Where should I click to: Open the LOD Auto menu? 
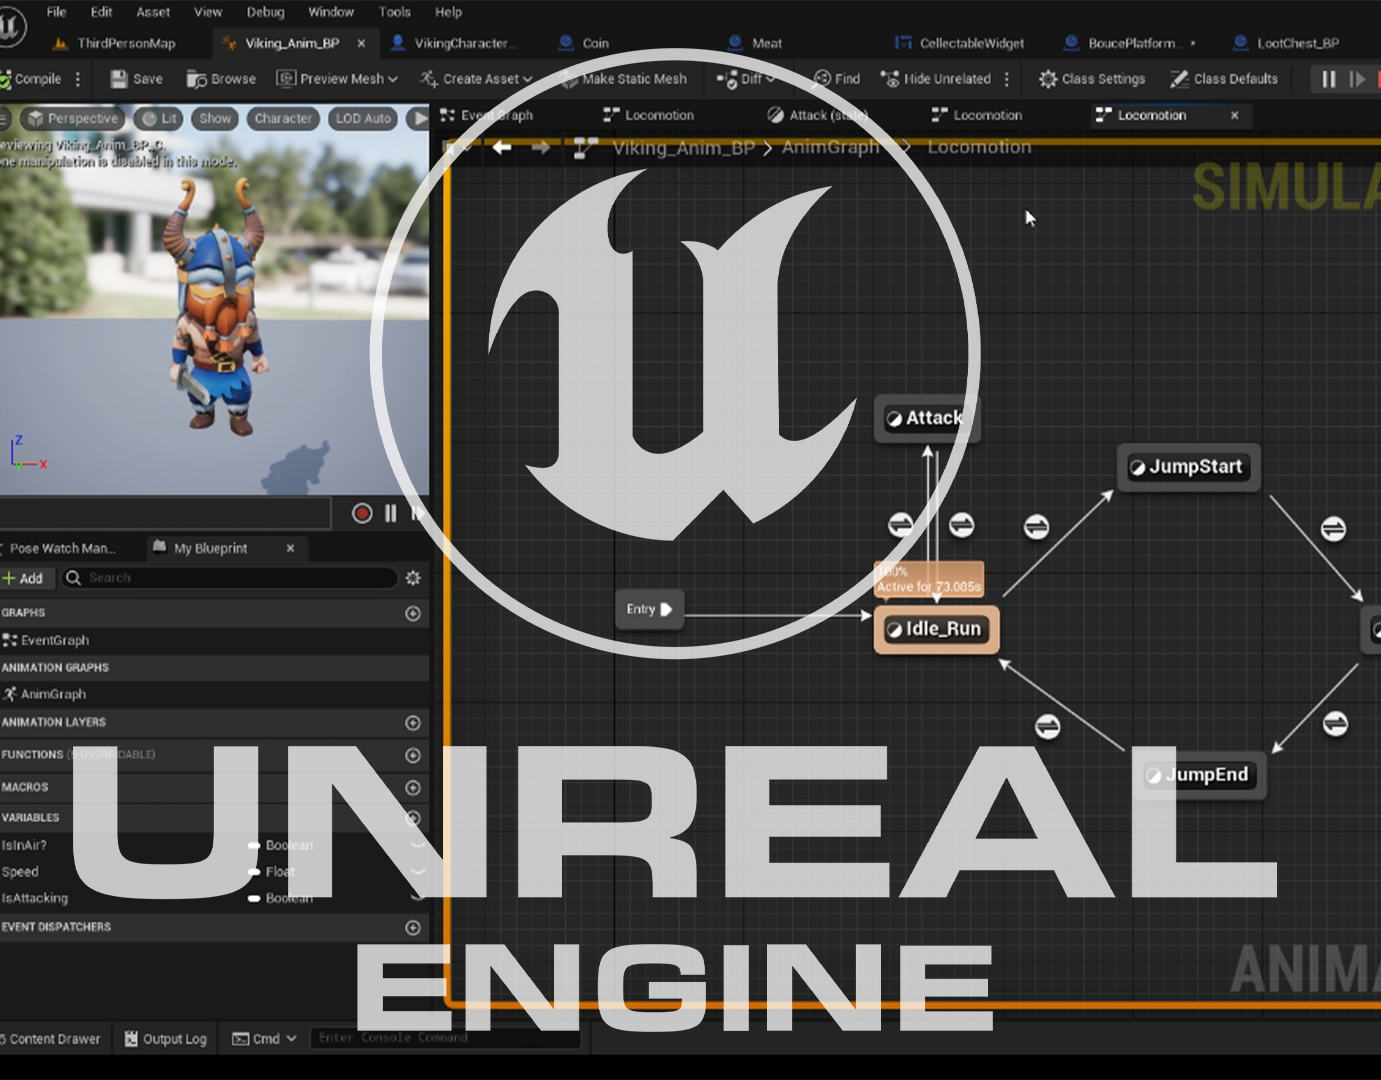(x=363, y=118)
